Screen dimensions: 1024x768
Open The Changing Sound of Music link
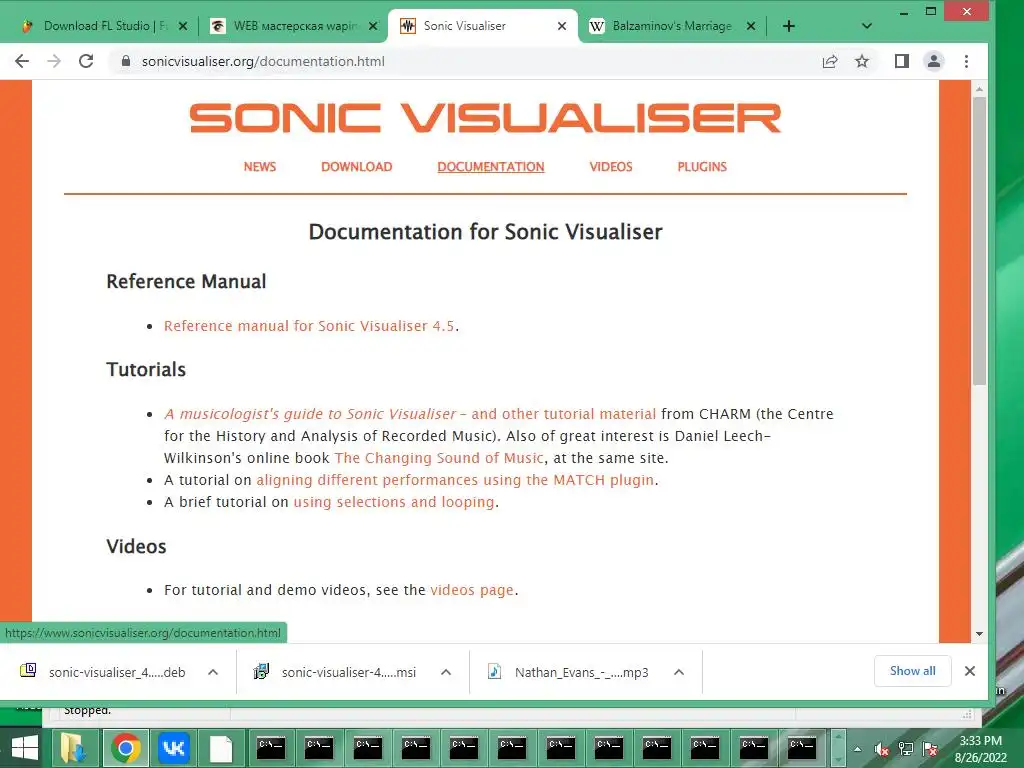click(439, 458)
